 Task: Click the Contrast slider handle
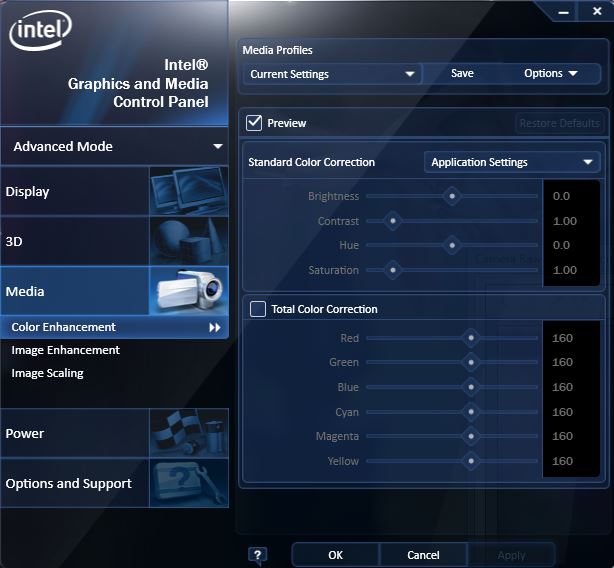tap(393, 221)
